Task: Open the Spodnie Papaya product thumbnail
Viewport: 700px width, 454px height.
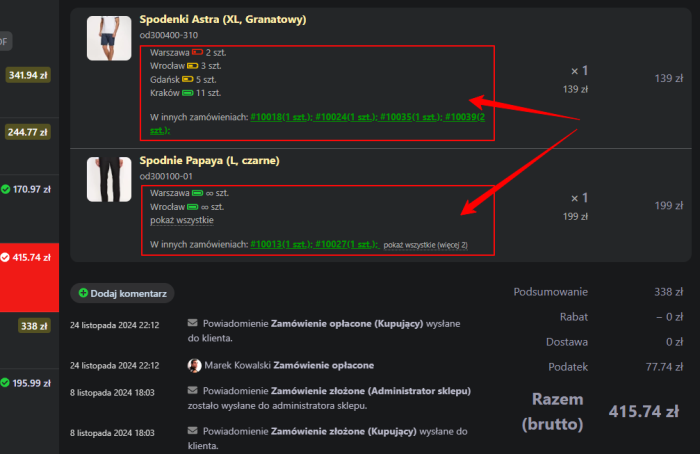Action: 109,180
